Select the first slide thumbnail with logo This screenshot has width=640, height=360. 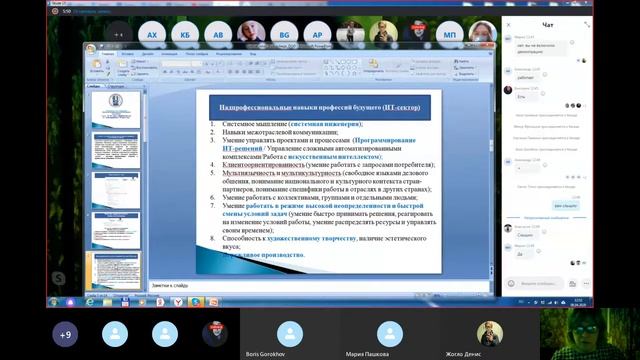pos(116,109)
